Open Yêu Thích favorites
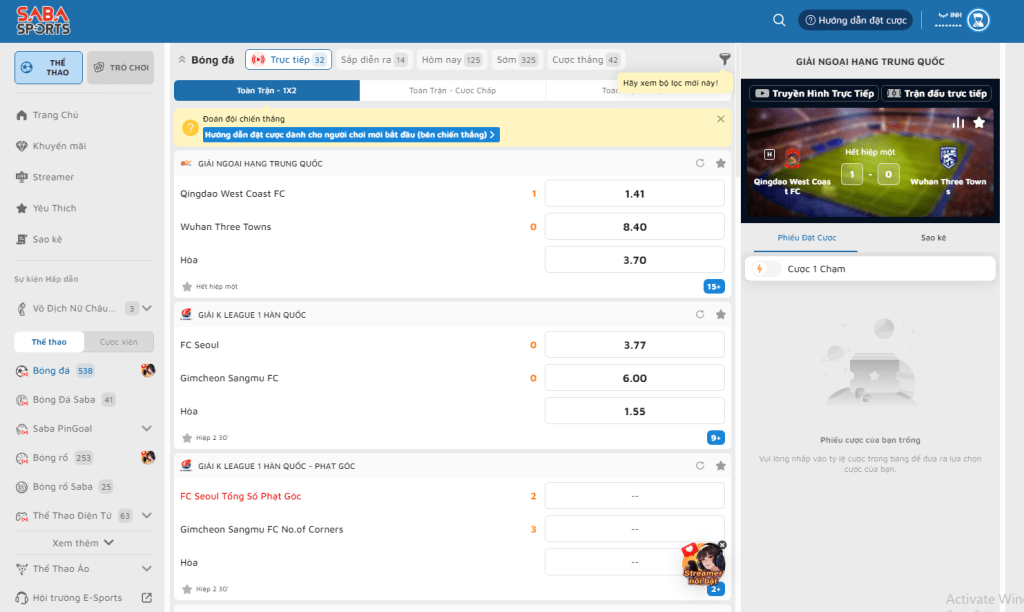Image resolution: width=1024 pixels, height=612 pixels. pos(54,208)
